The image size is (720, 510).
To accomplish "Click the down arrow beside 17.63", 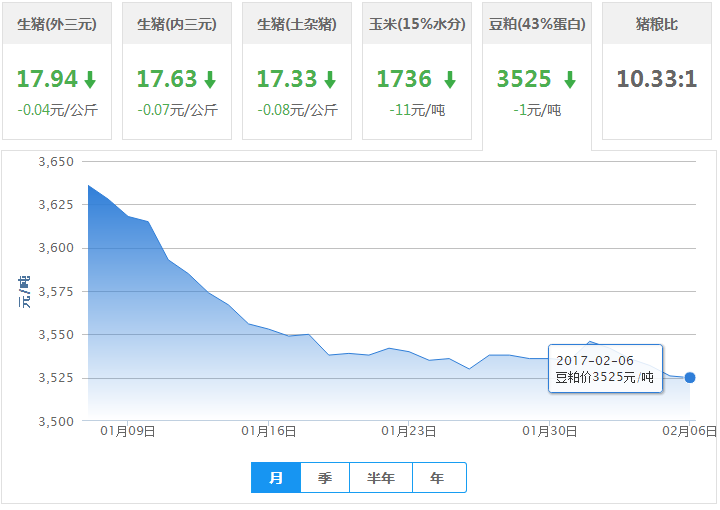I will (x=210, y=79).
